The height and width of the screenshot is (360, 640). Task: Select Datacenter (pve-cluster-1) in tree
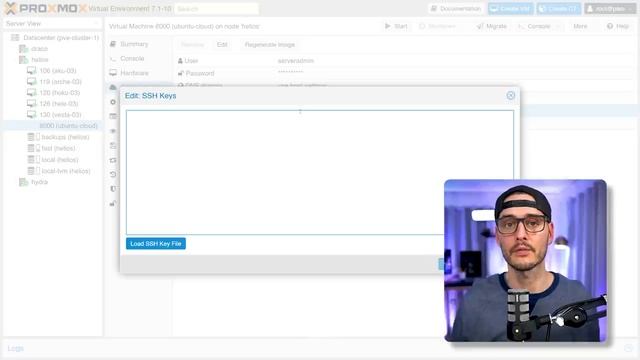point(61,38)
